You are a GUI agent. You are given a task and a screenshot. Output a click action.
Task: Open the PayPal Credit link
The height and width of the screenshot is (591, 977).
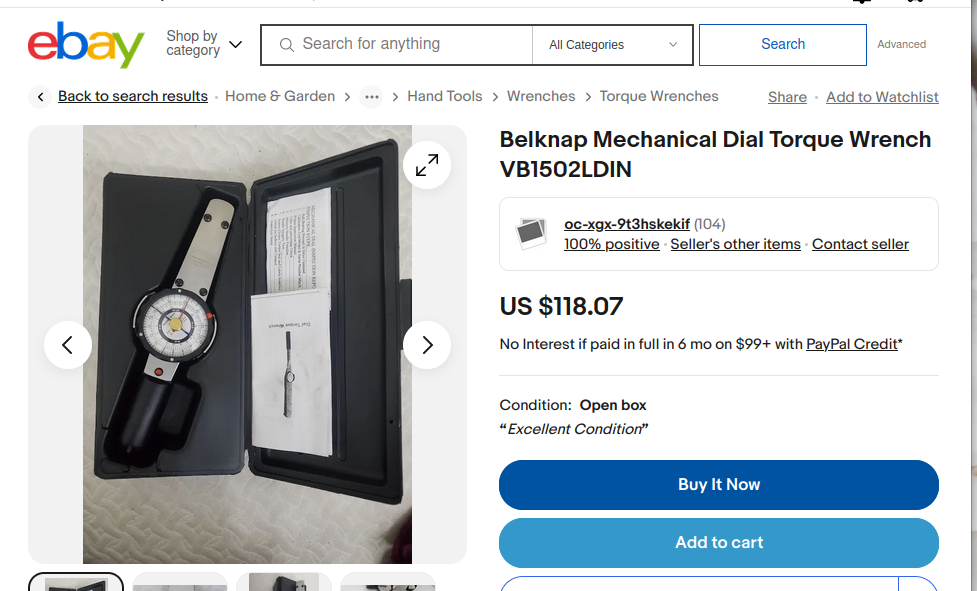click(852, 344)
